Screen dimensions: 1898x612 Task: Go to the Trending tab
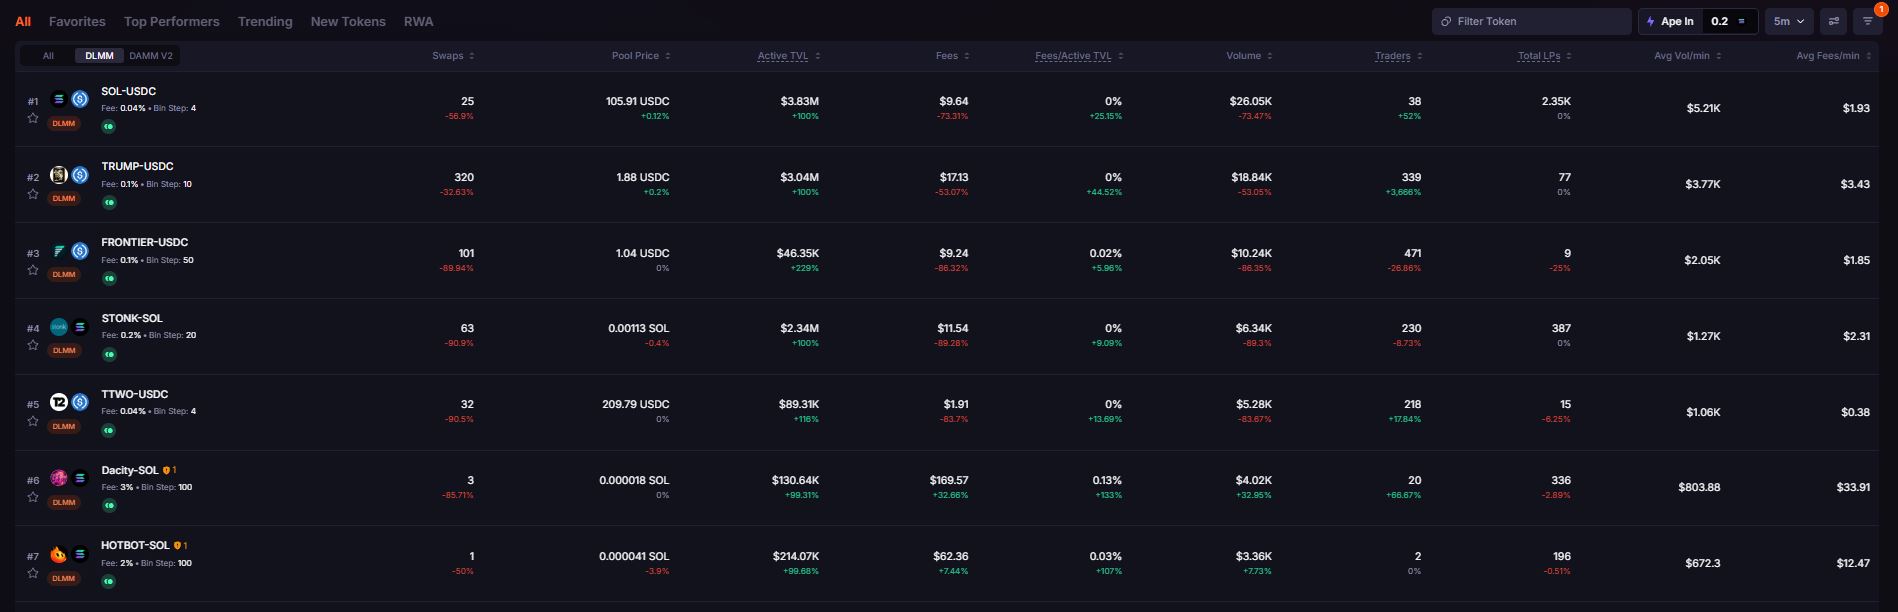(x=265, y=21)
